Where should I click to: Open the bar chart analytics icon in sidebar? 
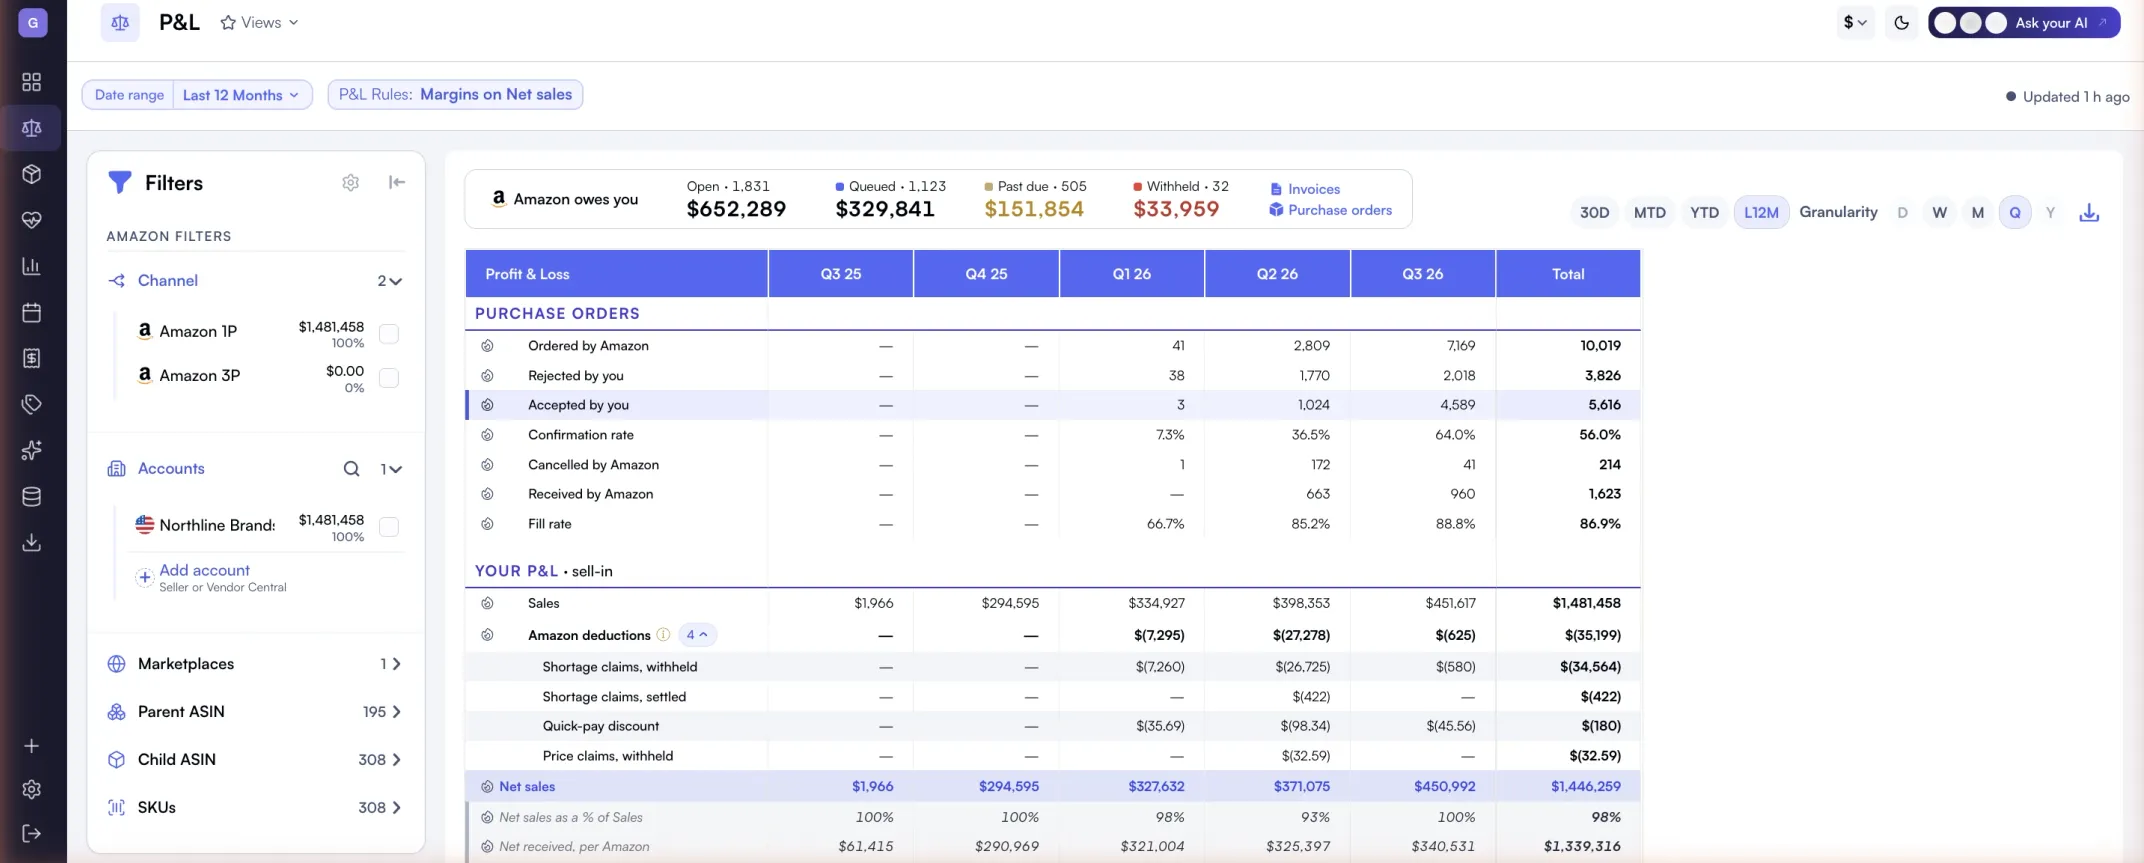[x=32, y=266]
